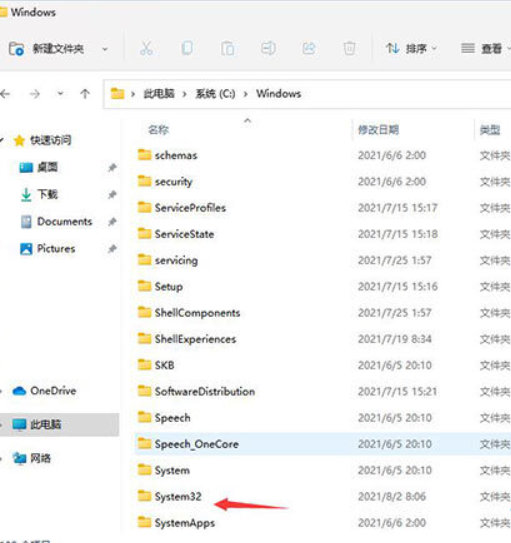
Task: Click the Delete trash icon
Action: click(x=349, y=48)
